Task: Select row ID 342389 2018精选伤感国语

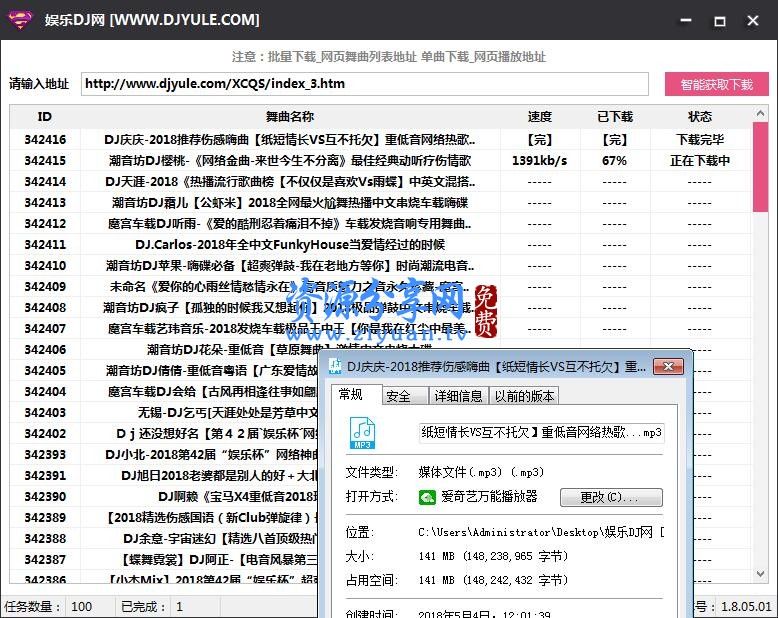Action: tap(164, 518)
